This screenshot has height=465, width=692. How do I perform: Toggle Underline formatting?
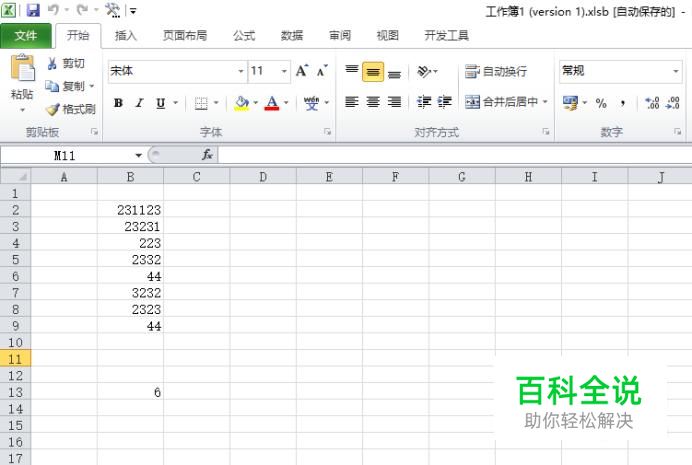tap(161, 103)
